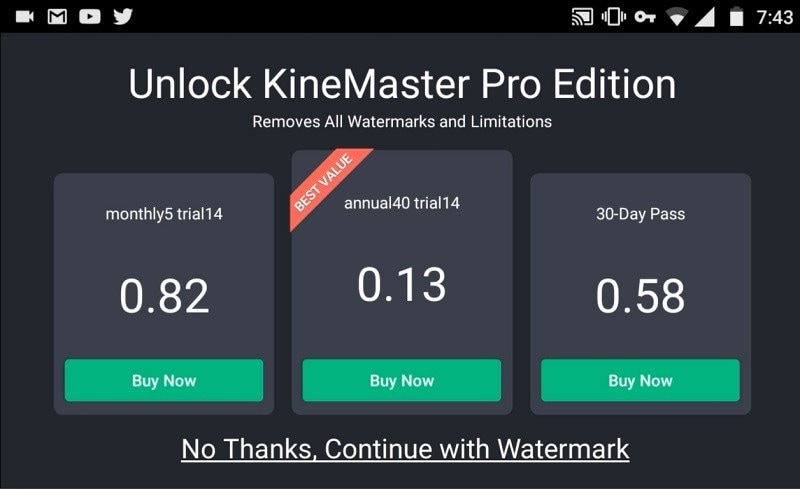Select the 0.82 price on monthly card
800x490 pixels.
click(x=164, y=296)
